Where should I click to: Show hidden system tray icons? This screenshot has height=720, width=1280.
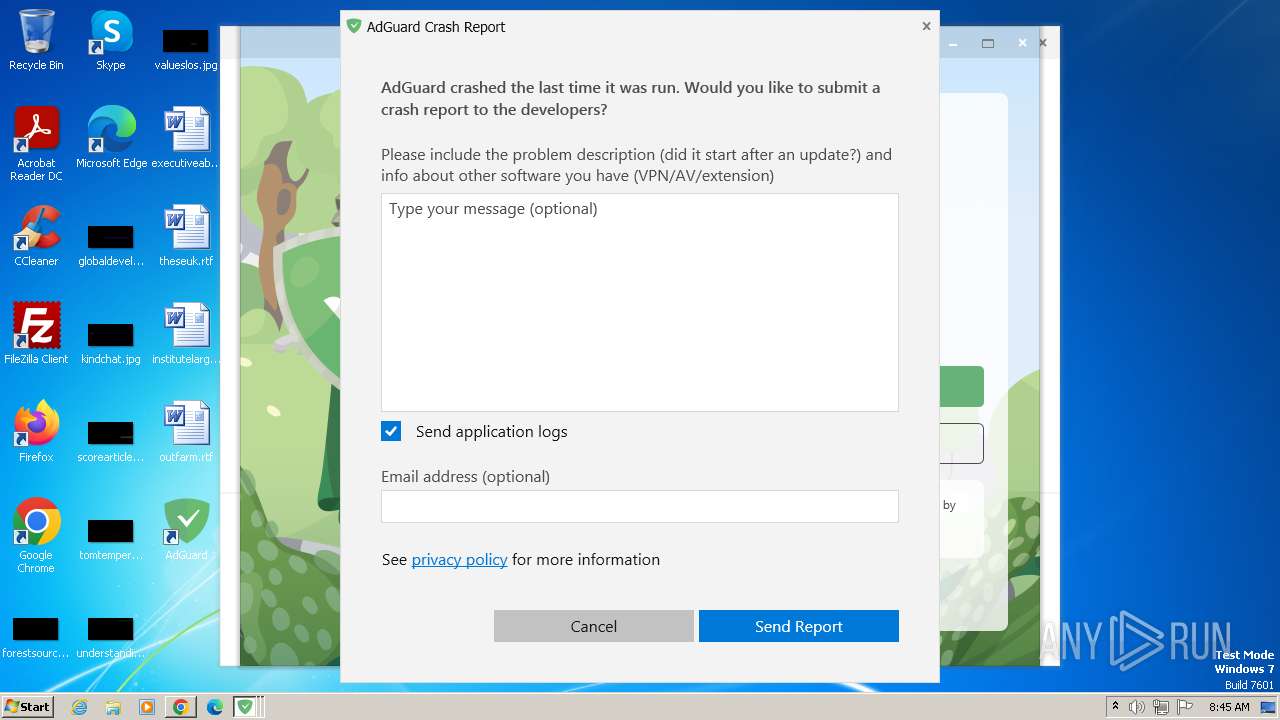tap(1115, 707)
